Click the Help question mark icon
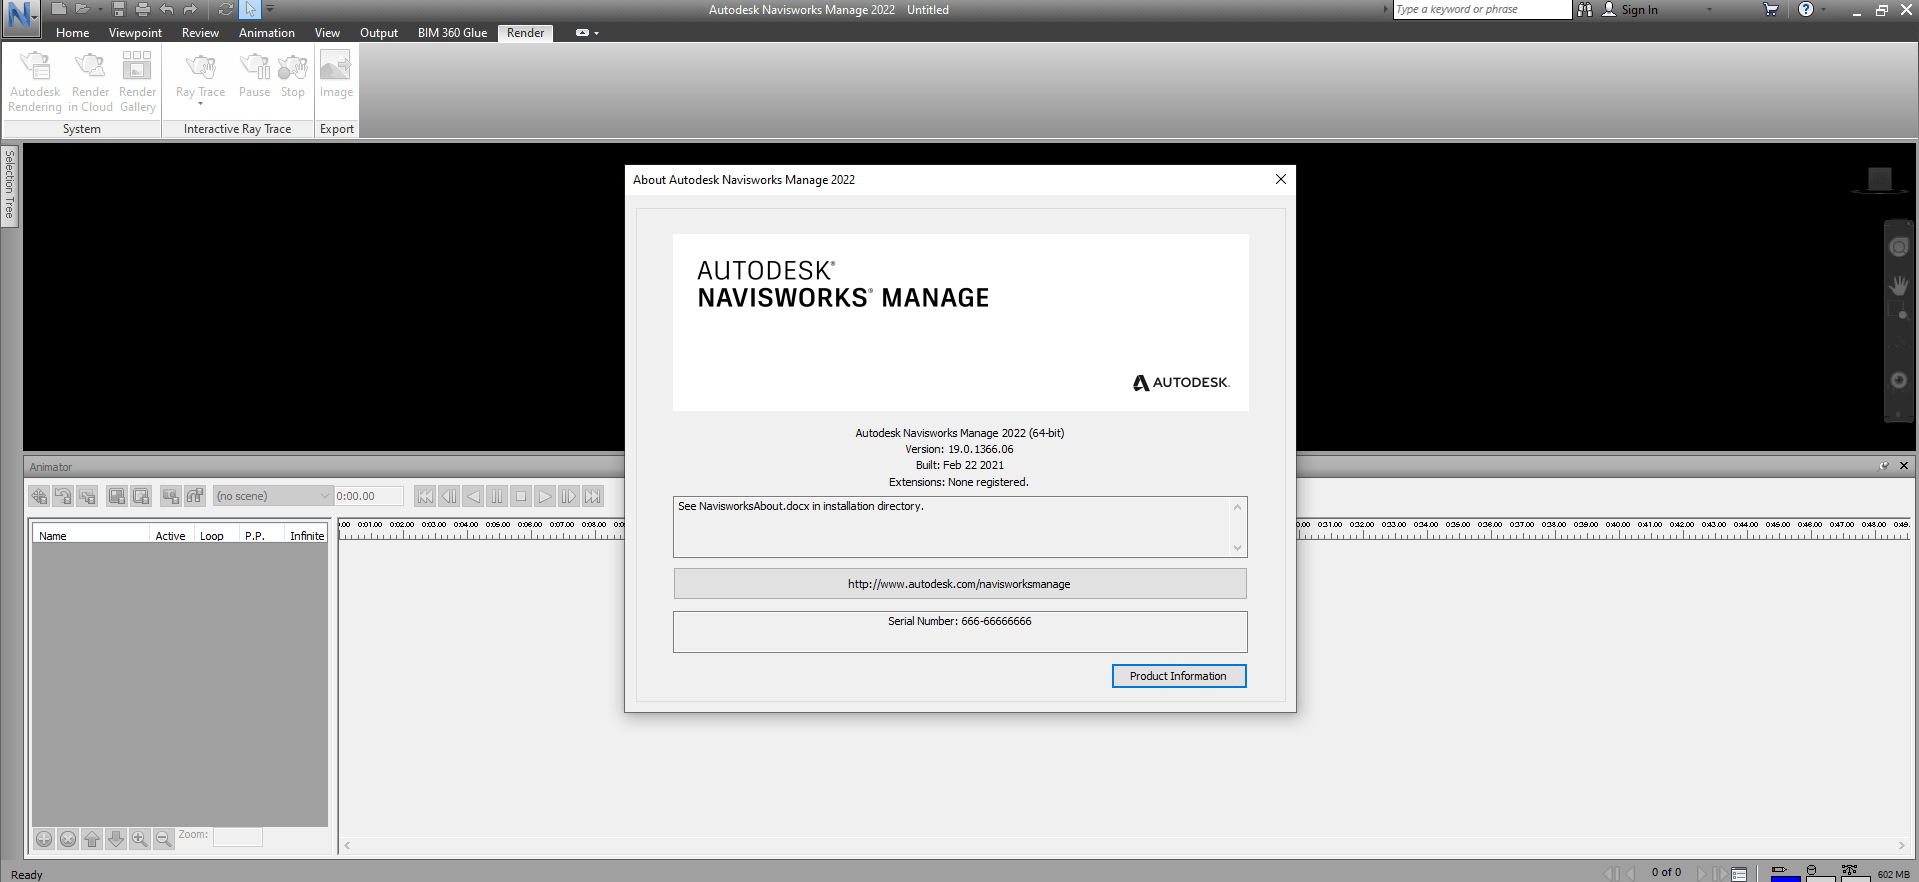The width and height of the screenshot is (1919, 882). tap(1806, 9)
